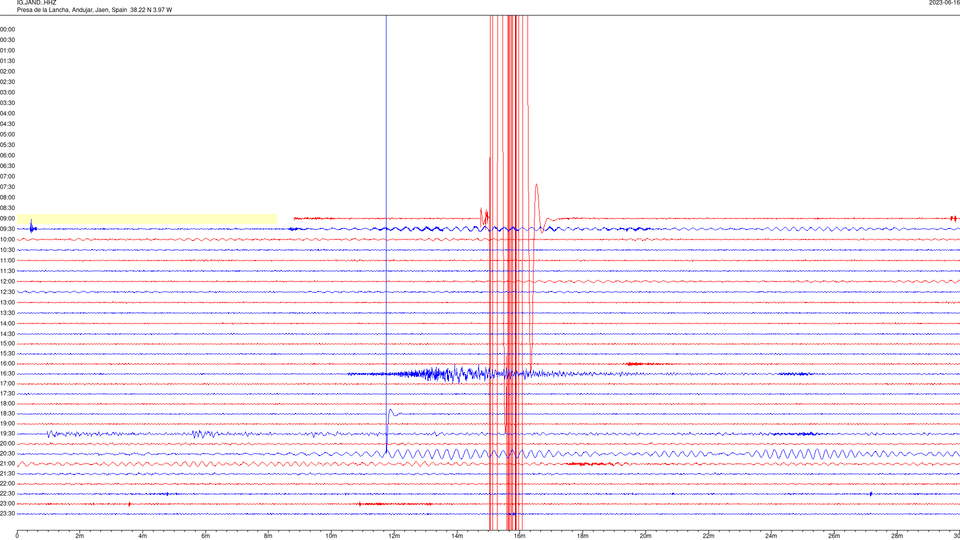Click the "22:30" trace label
The width and height of the screenshot is (960, 540).
[7, 493]
